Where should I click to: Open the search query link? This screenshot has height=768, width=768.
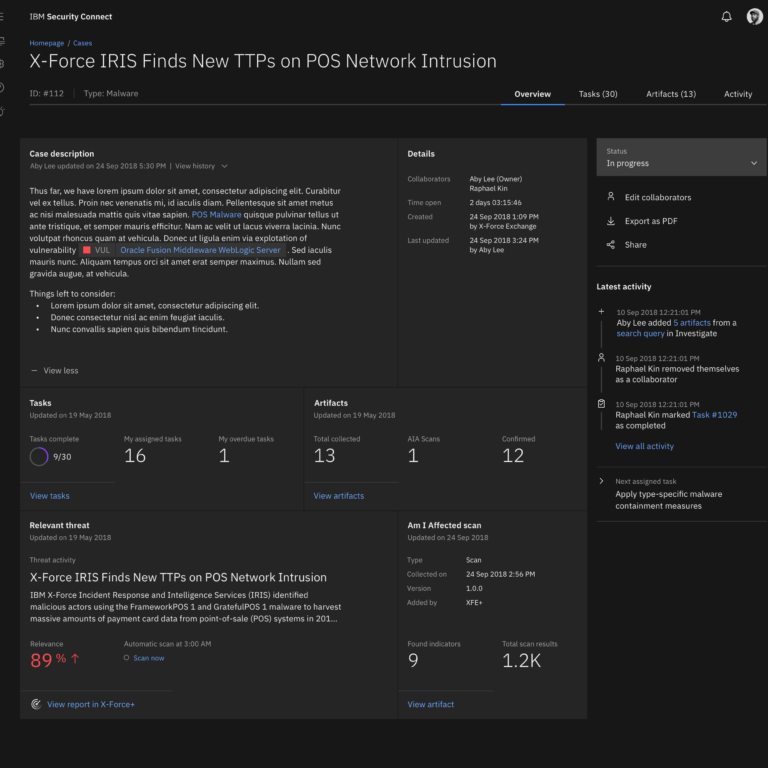point(640,334)
